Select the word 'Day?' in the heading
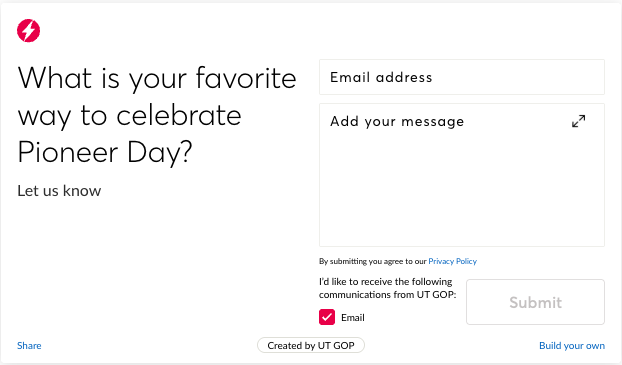Viewport: 622px width, 365px height. click(159, 153)
